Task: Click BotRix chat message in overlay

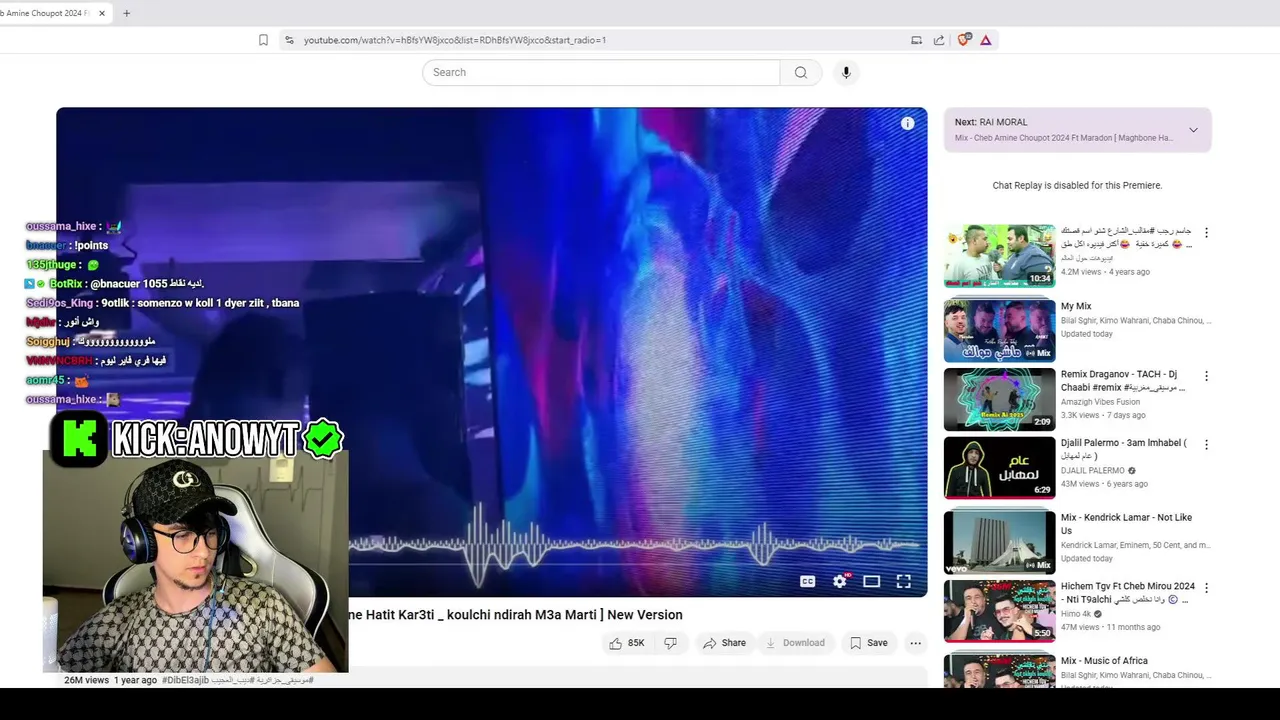Action: point(115,284)
